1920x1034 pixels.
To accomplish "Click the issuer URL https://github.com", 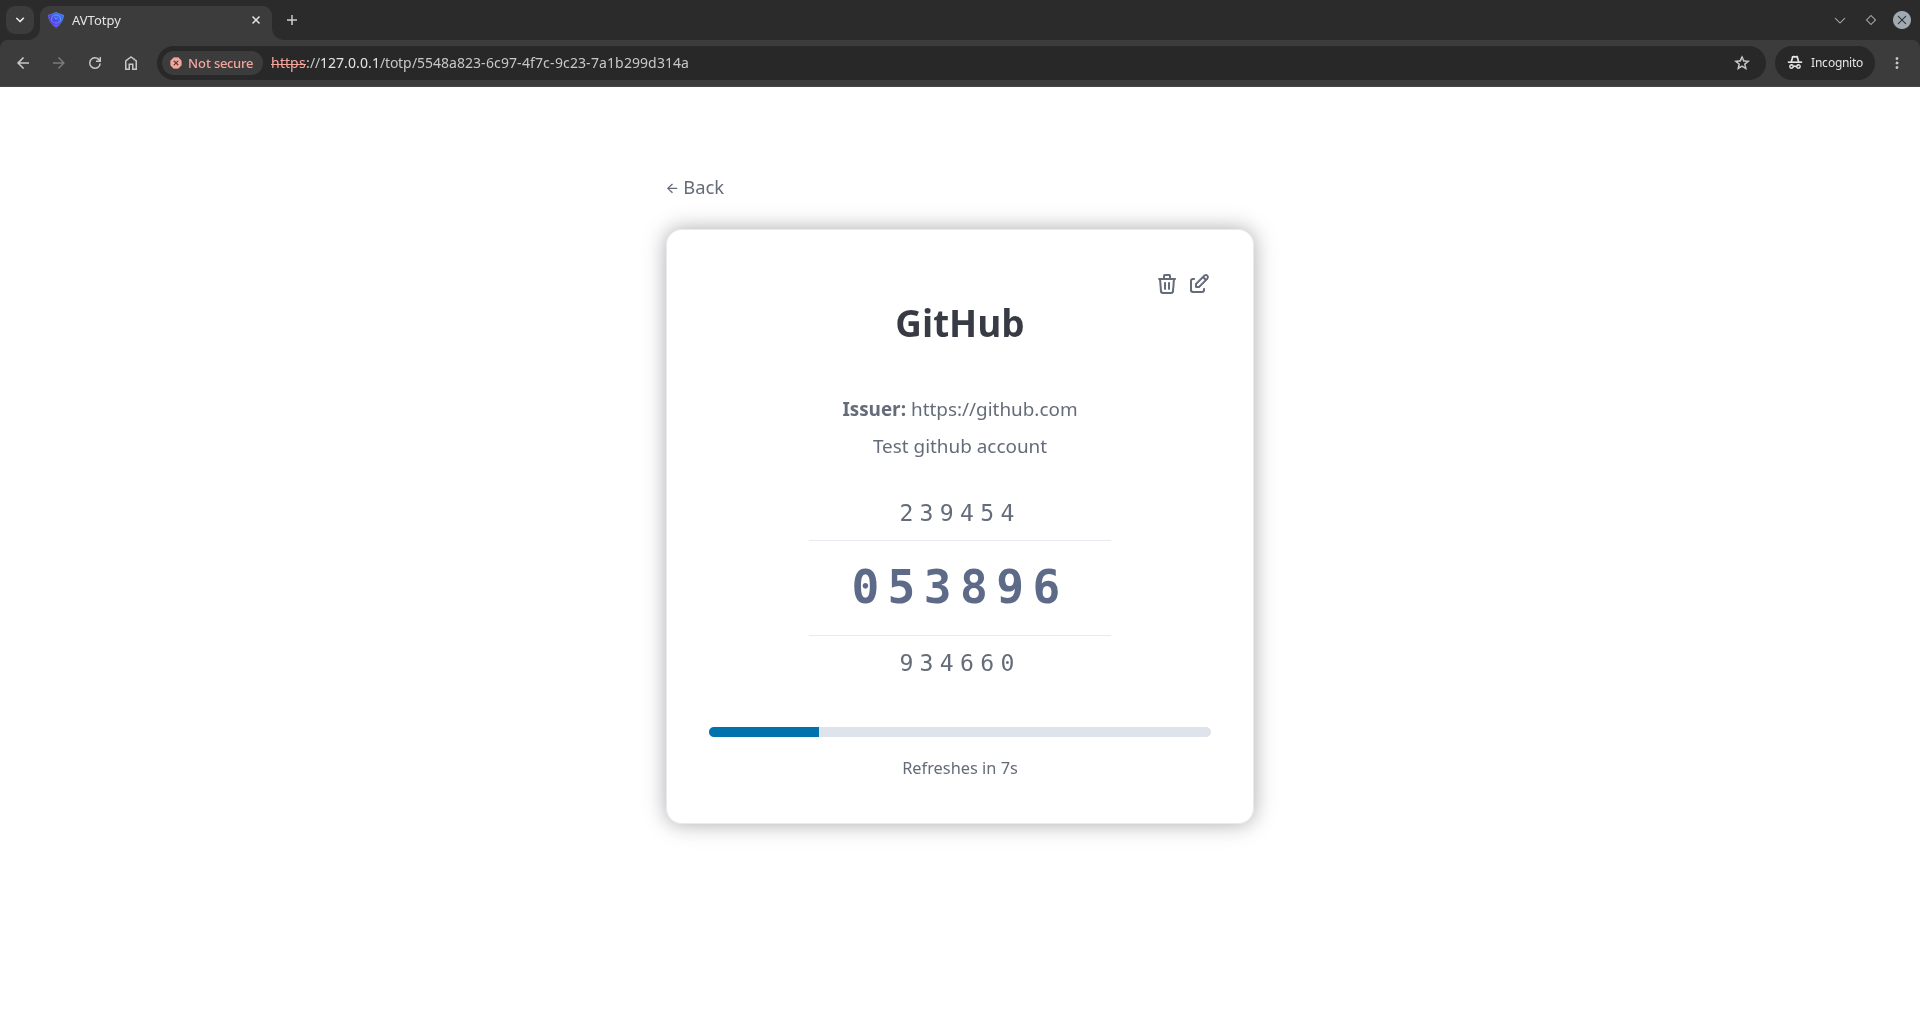I will click(994, 409).
